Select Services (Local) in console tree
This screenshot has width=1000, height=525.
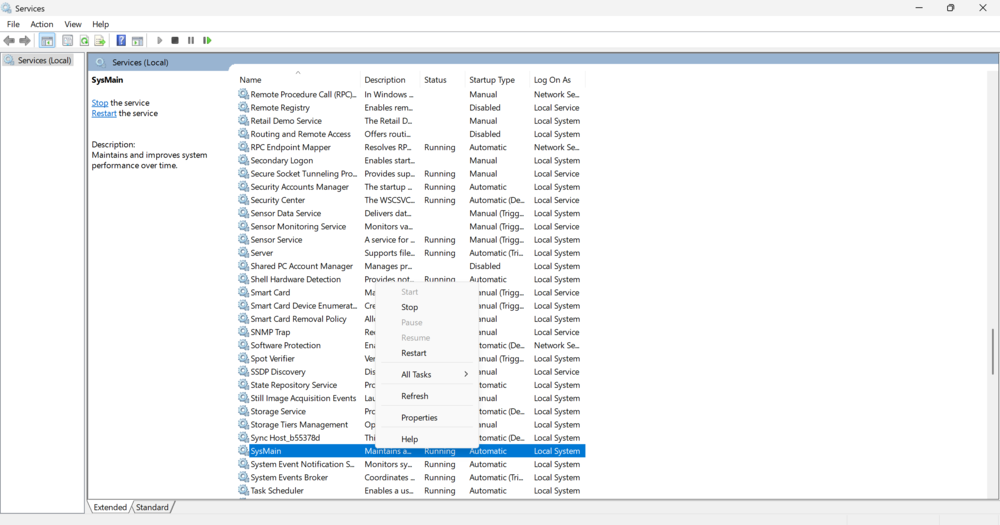pyautogui.click(x=38, y=60)
